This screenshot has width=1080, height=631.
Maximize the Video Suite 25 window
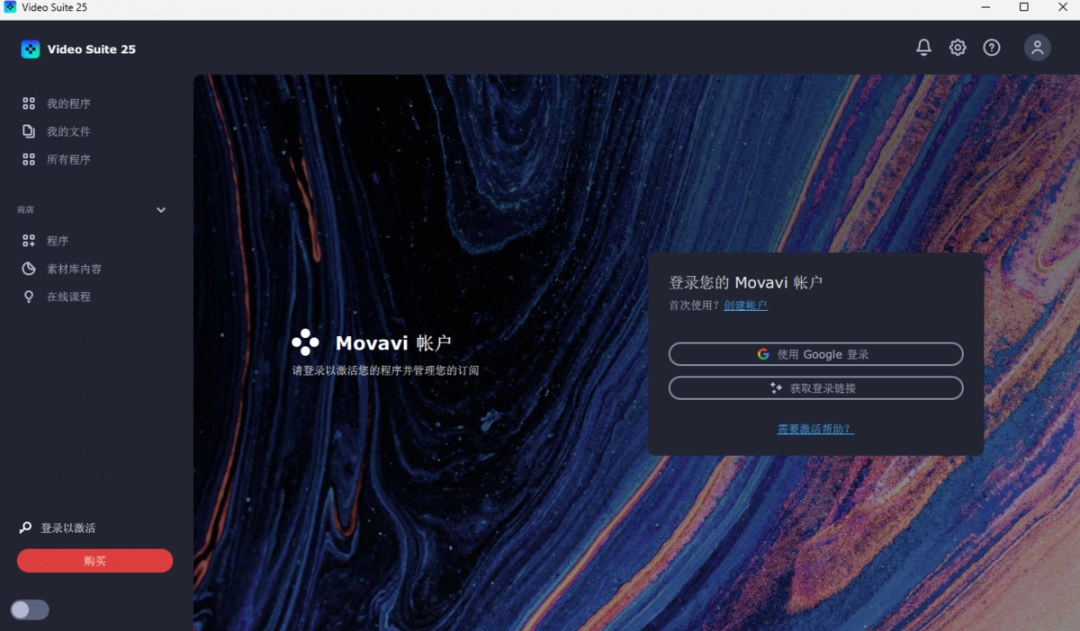coord(1024,7)
